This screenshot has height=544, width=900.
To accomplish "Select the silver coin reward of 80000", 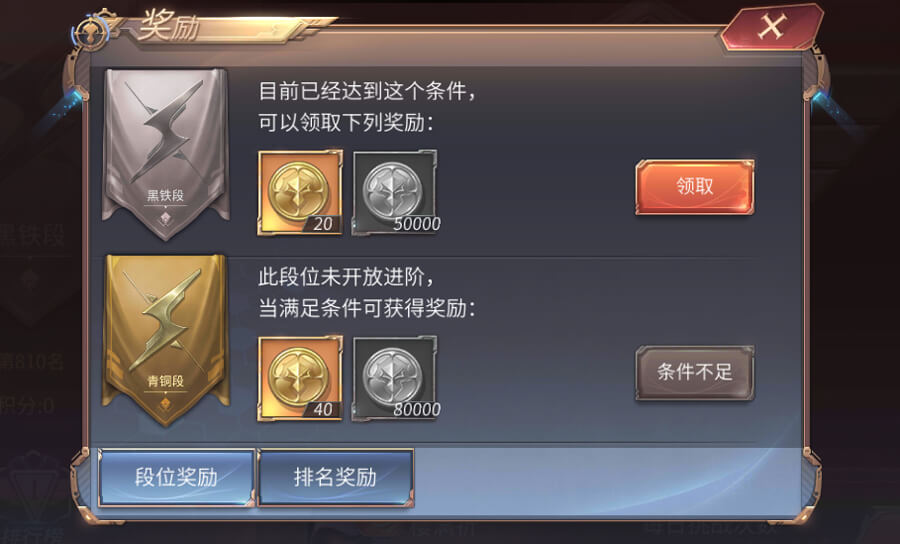I will point(395,379).
